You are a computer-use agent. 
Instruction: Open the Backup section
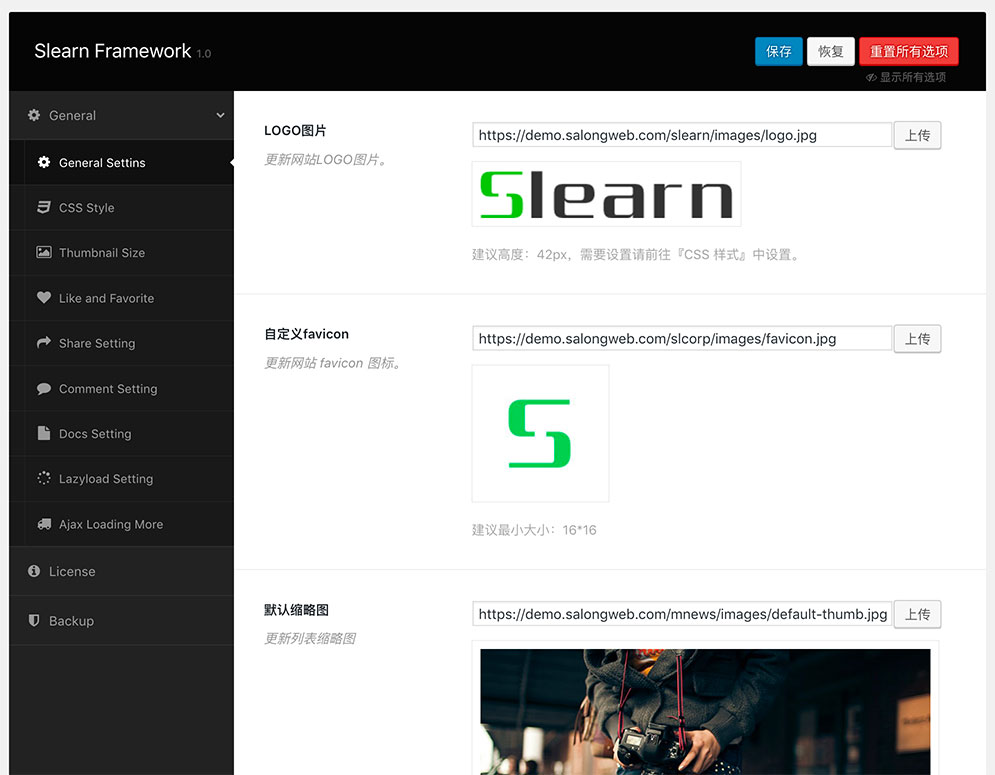click(121, 621)
